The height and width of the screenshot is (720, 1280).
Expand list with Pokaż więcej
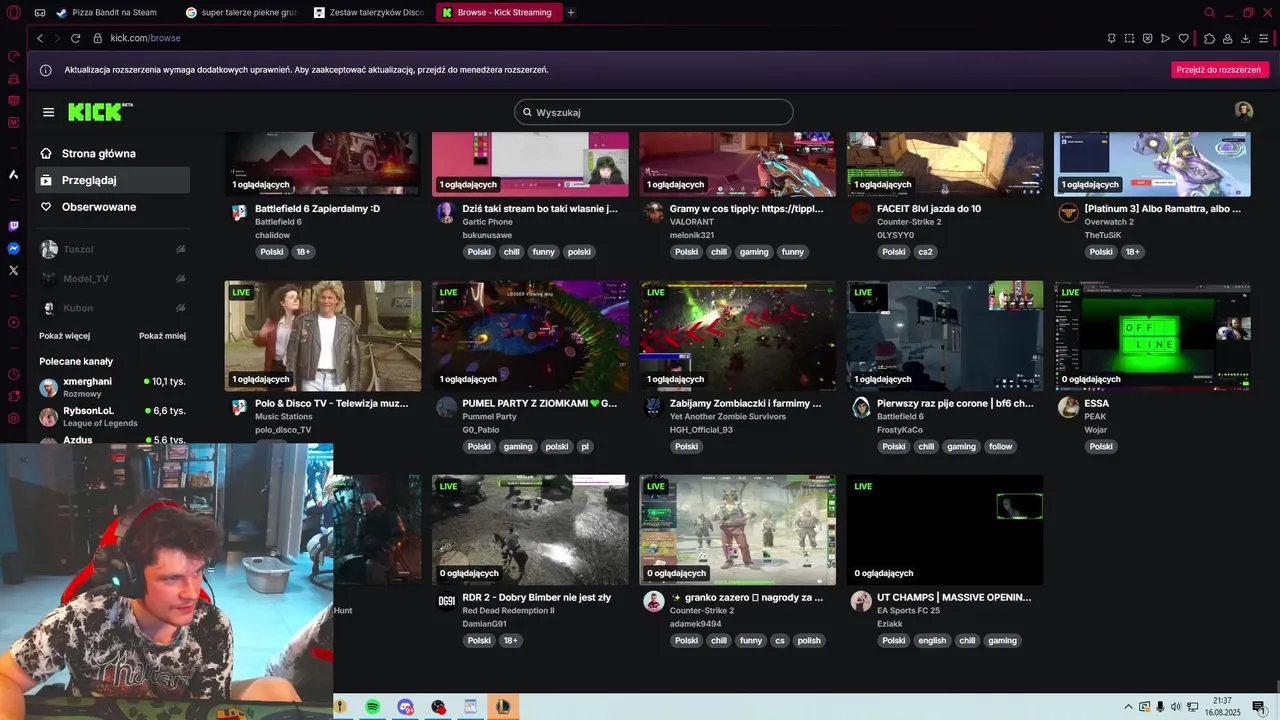(x=65, y=336)
